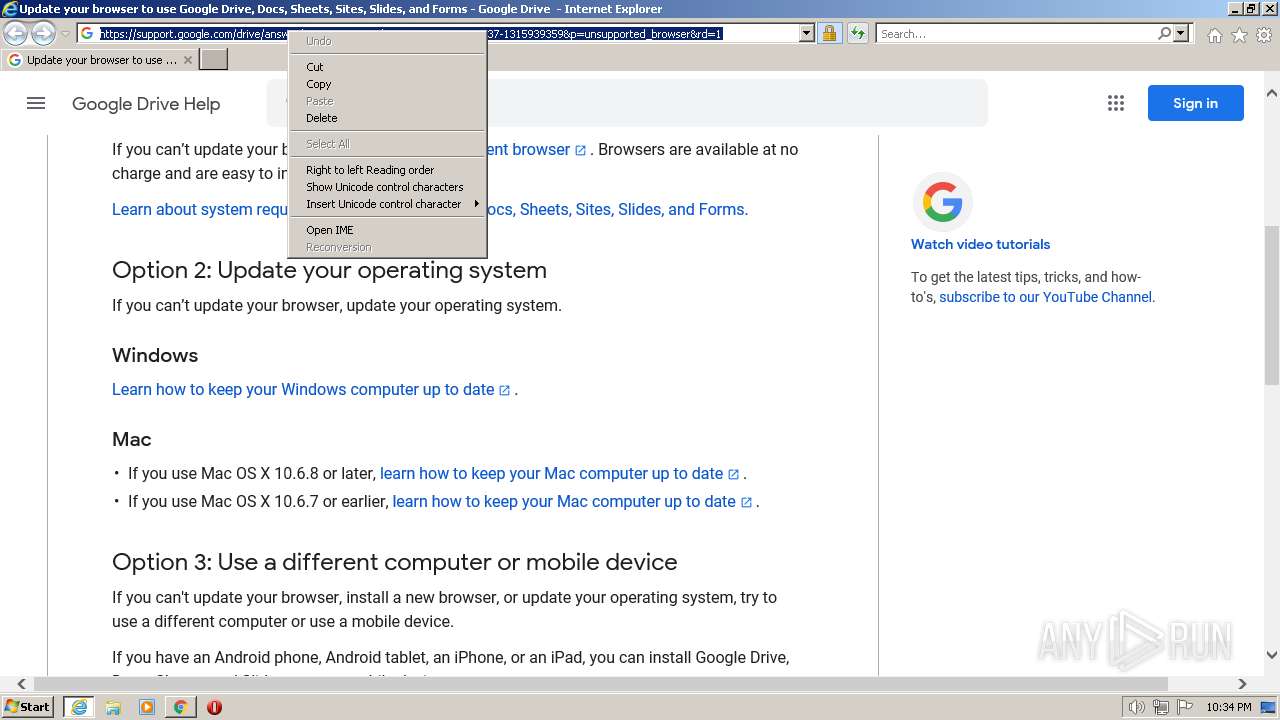Select Right to left Reading order
The image size is (1280, 720).
387,170
